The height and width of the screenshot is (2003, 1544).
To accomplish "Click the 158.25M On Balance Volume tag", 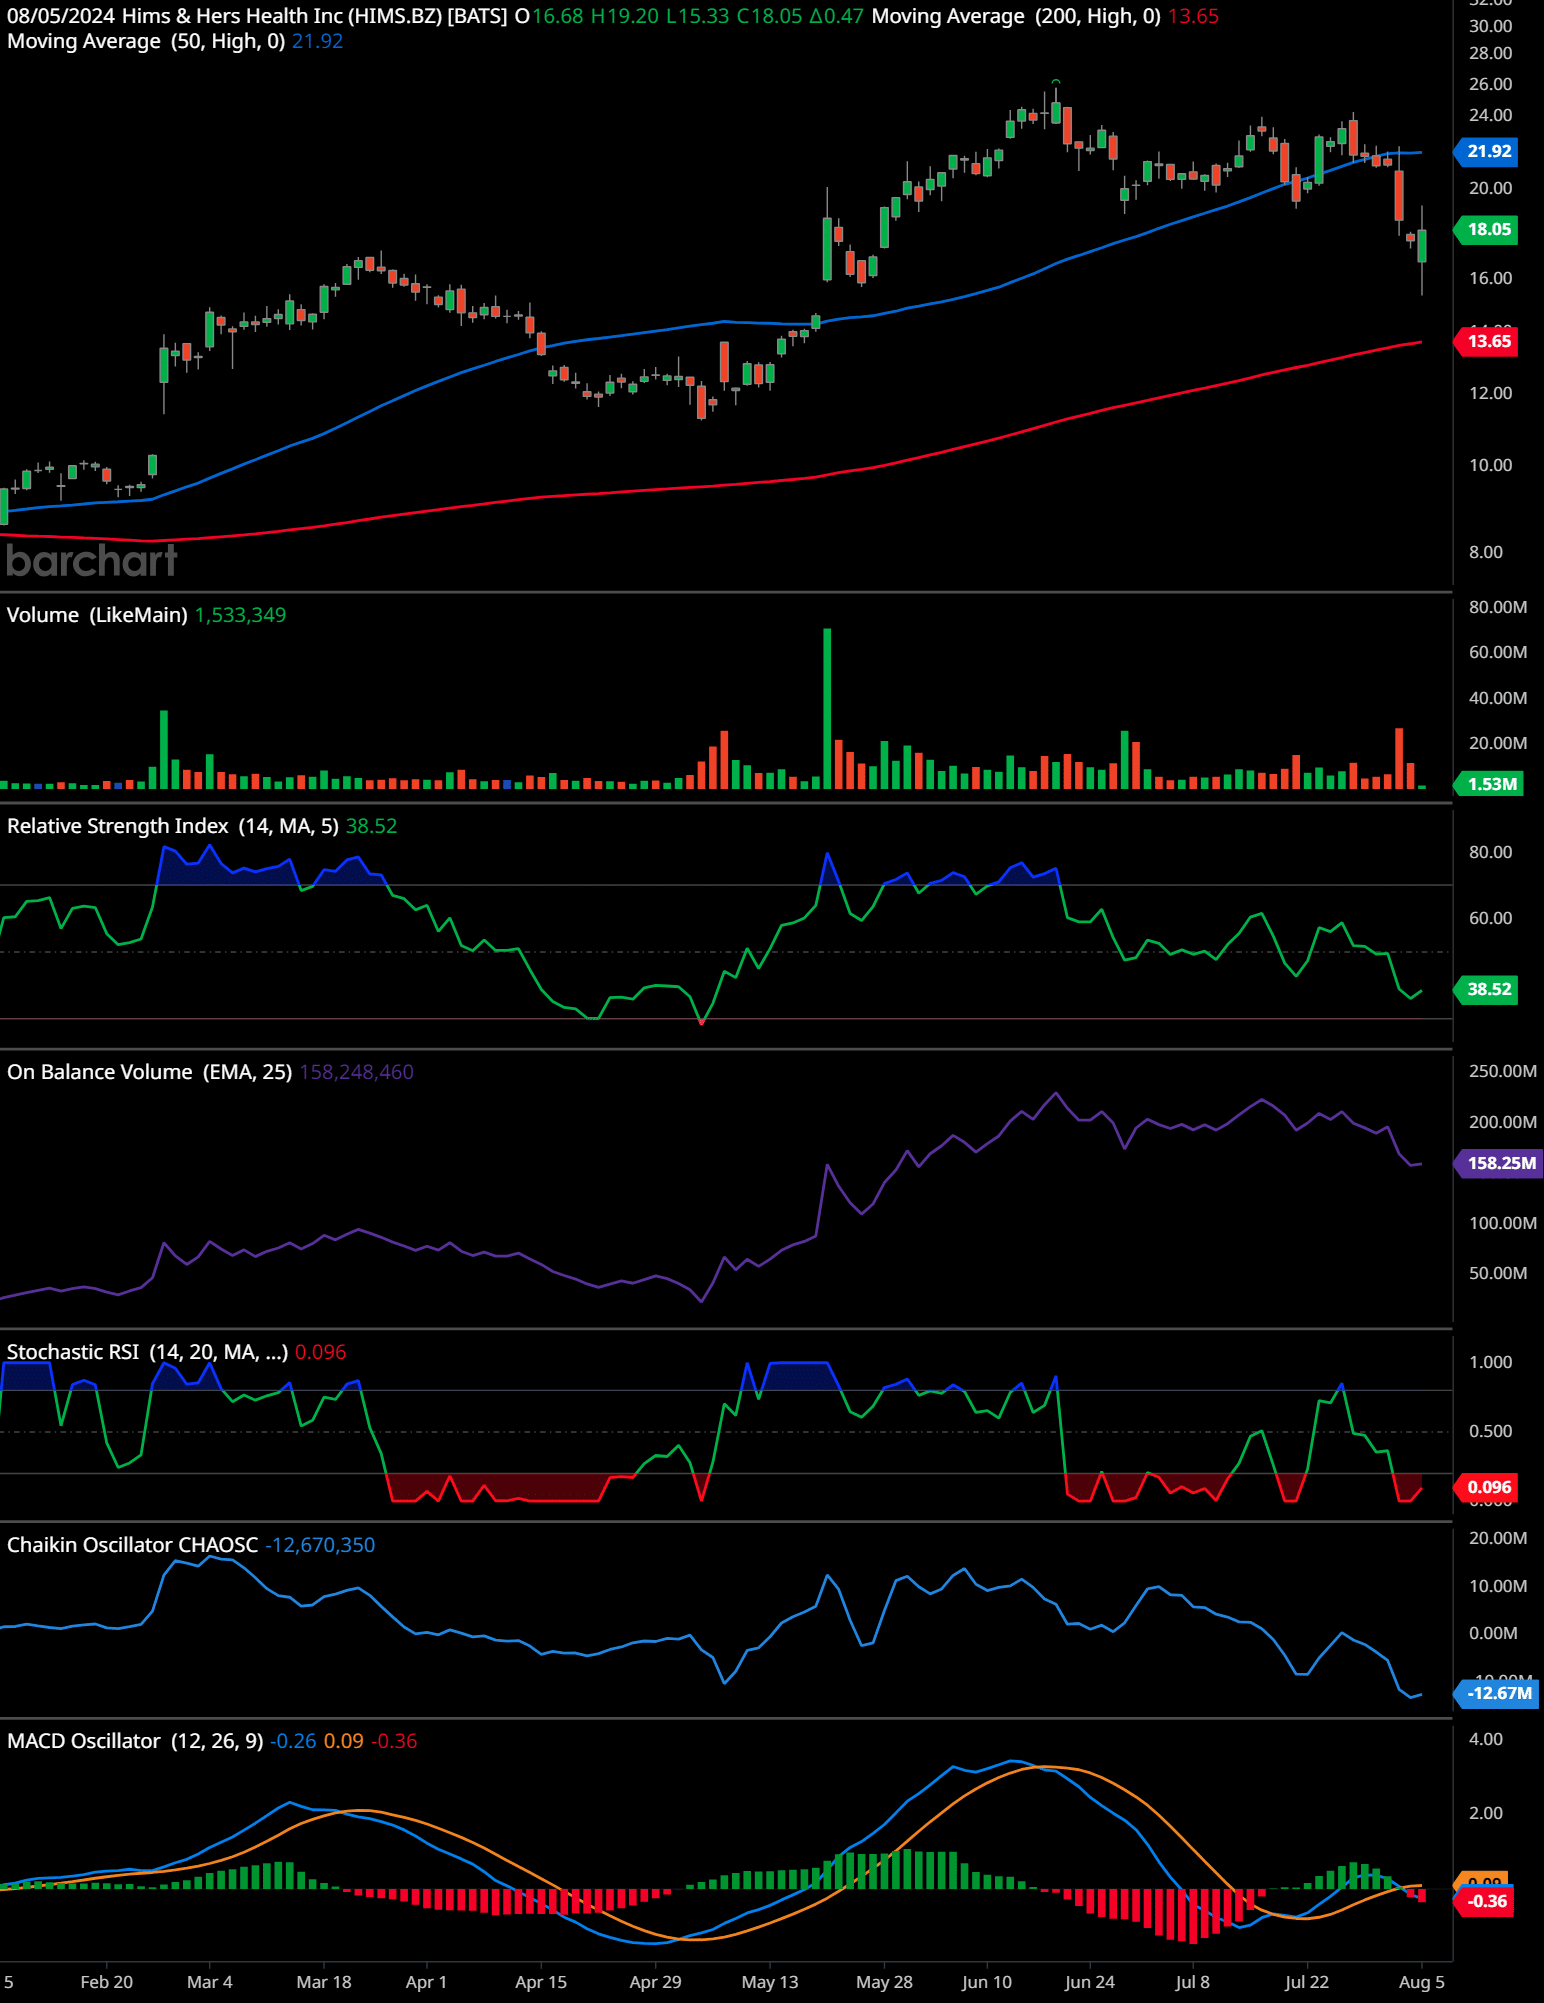I will click(x=1499, y=1164).
